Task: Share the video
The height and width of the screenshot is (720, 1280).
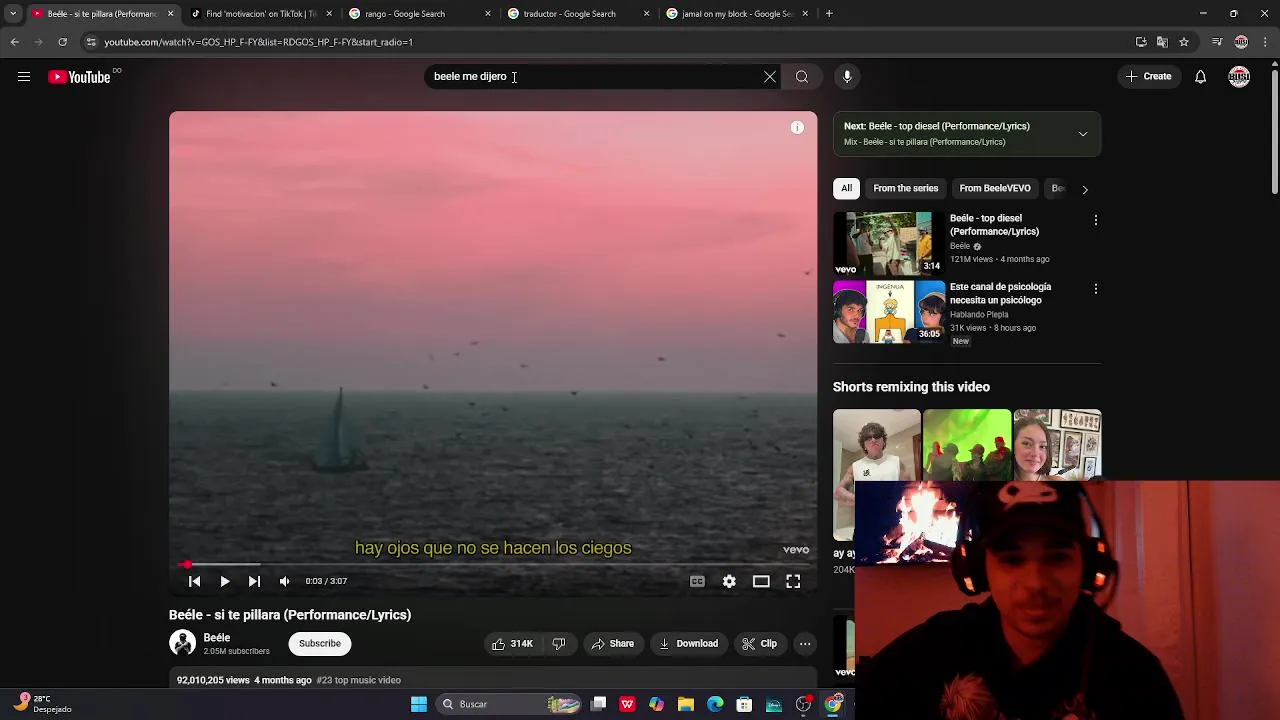Action: (x=613, y=644)
